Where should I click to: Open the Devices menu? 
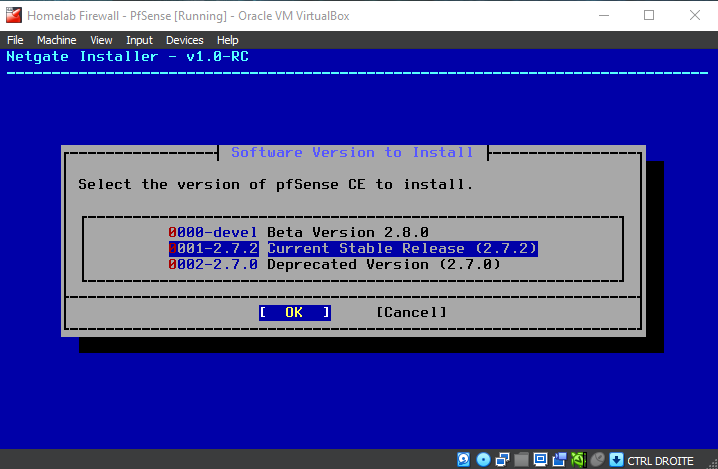pos(185,40)
